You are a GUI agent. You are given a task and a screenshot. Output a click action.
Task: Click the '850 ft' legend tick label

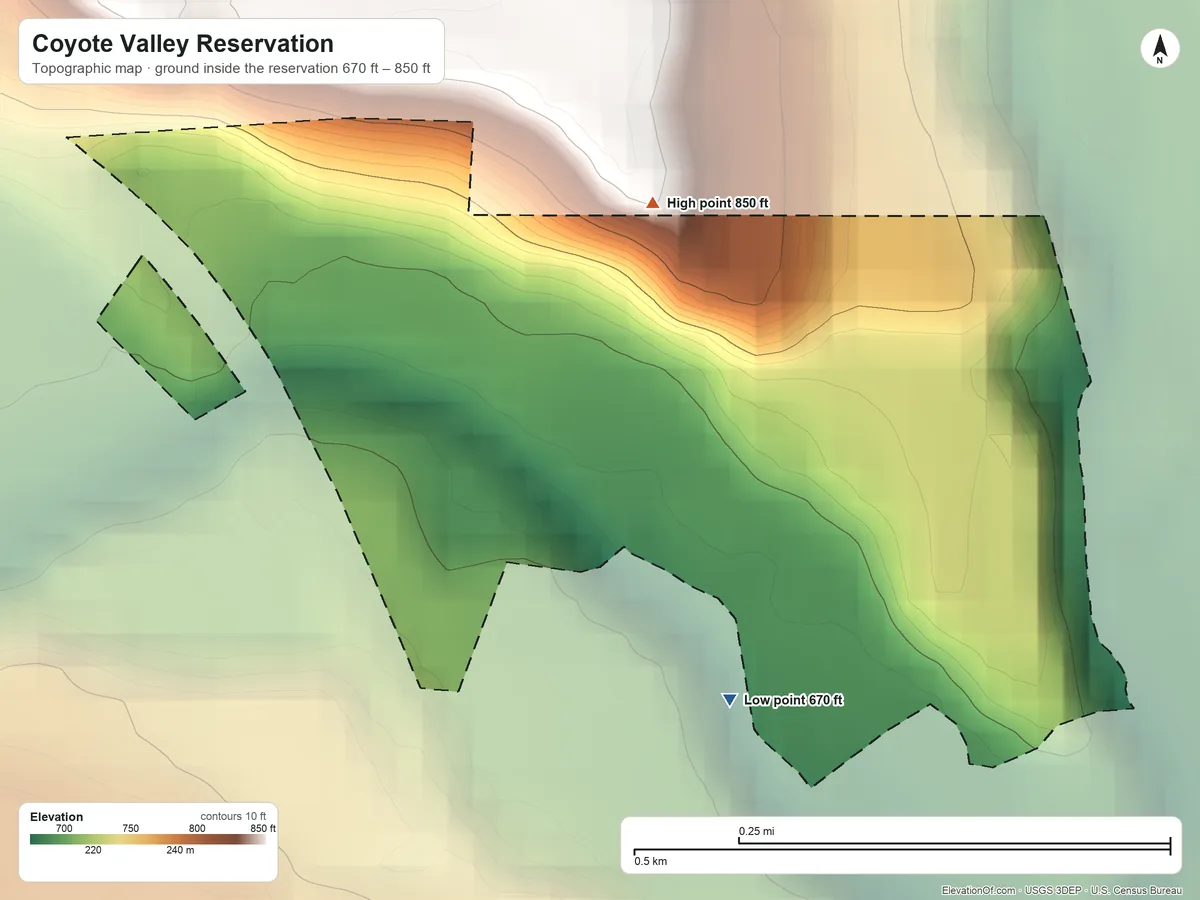262,829
